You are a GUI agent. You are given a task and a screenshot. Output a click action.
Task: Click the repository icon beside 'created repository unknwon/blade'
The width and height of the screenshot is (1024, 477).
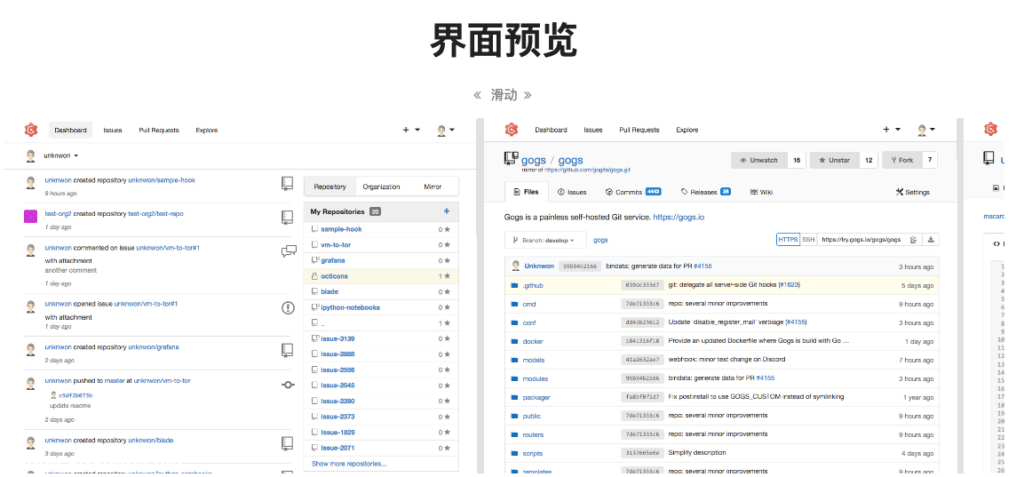coord(287,443)
